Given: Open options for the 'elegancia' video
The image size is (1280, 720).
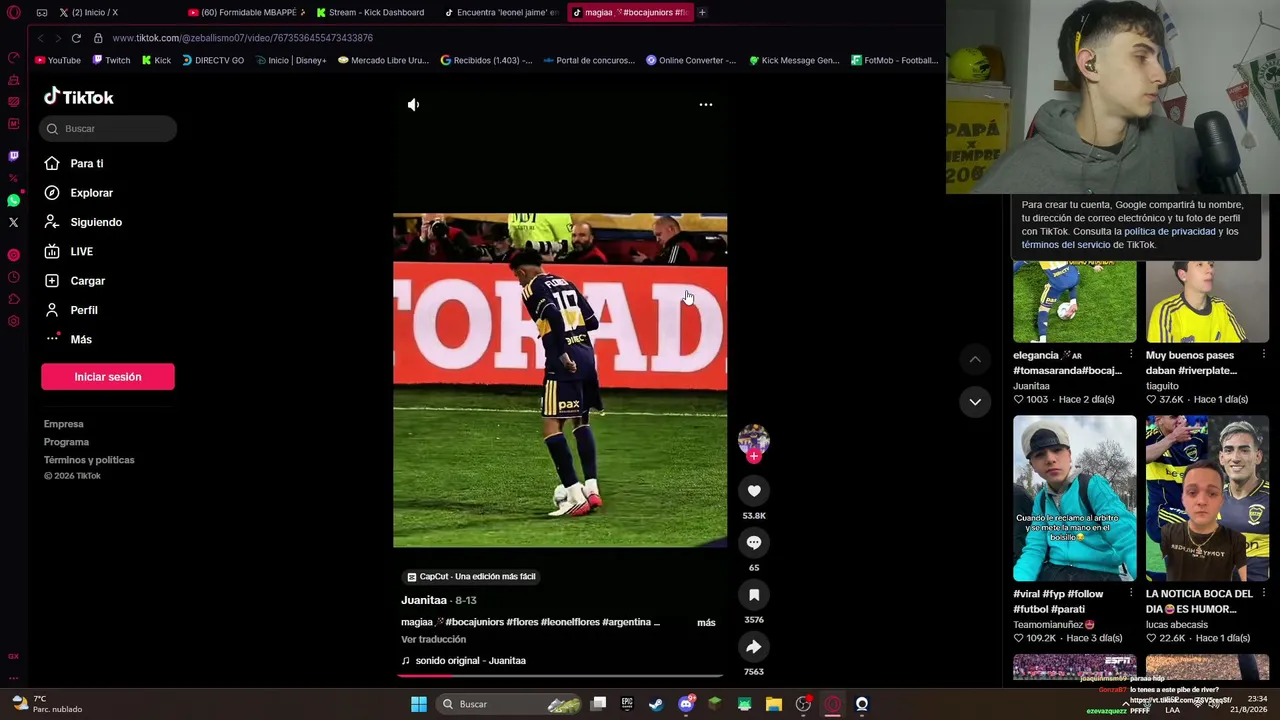Looking at the screenshot, I should 1131,355.
